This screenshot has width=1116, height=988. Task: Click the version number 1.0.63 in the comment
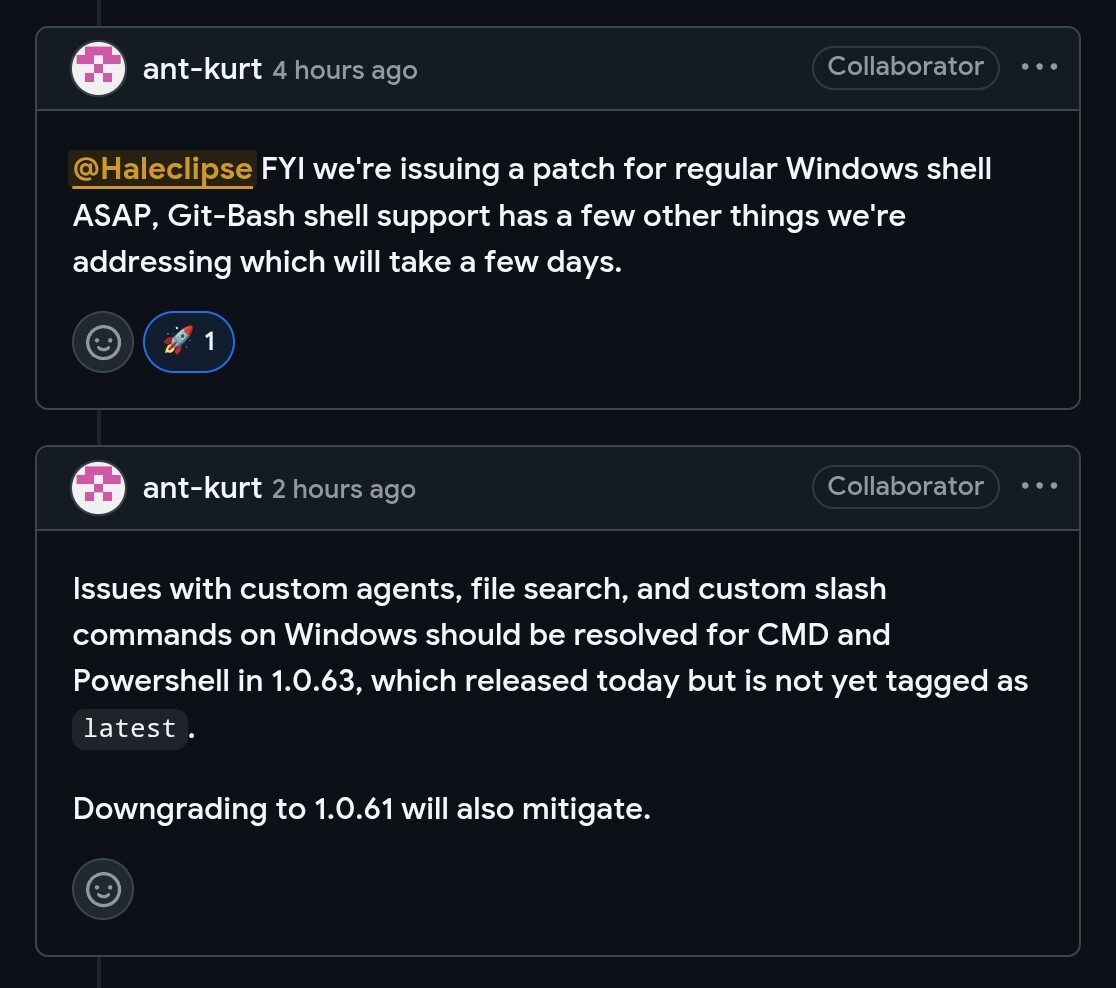tap(312, 681)
